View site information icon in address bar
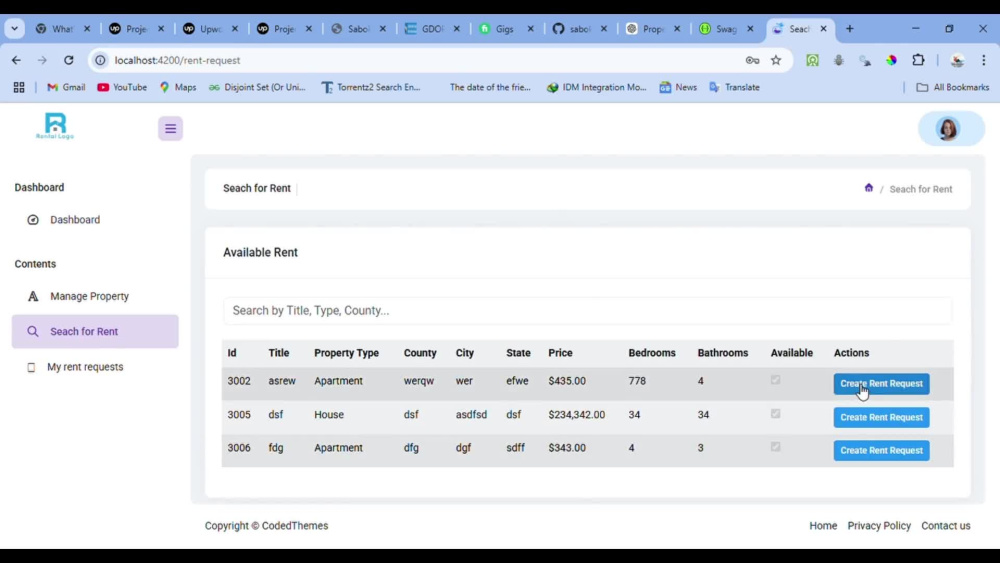Image resolution: width=1000 pixels, height=563 pixels. point(100,60)
